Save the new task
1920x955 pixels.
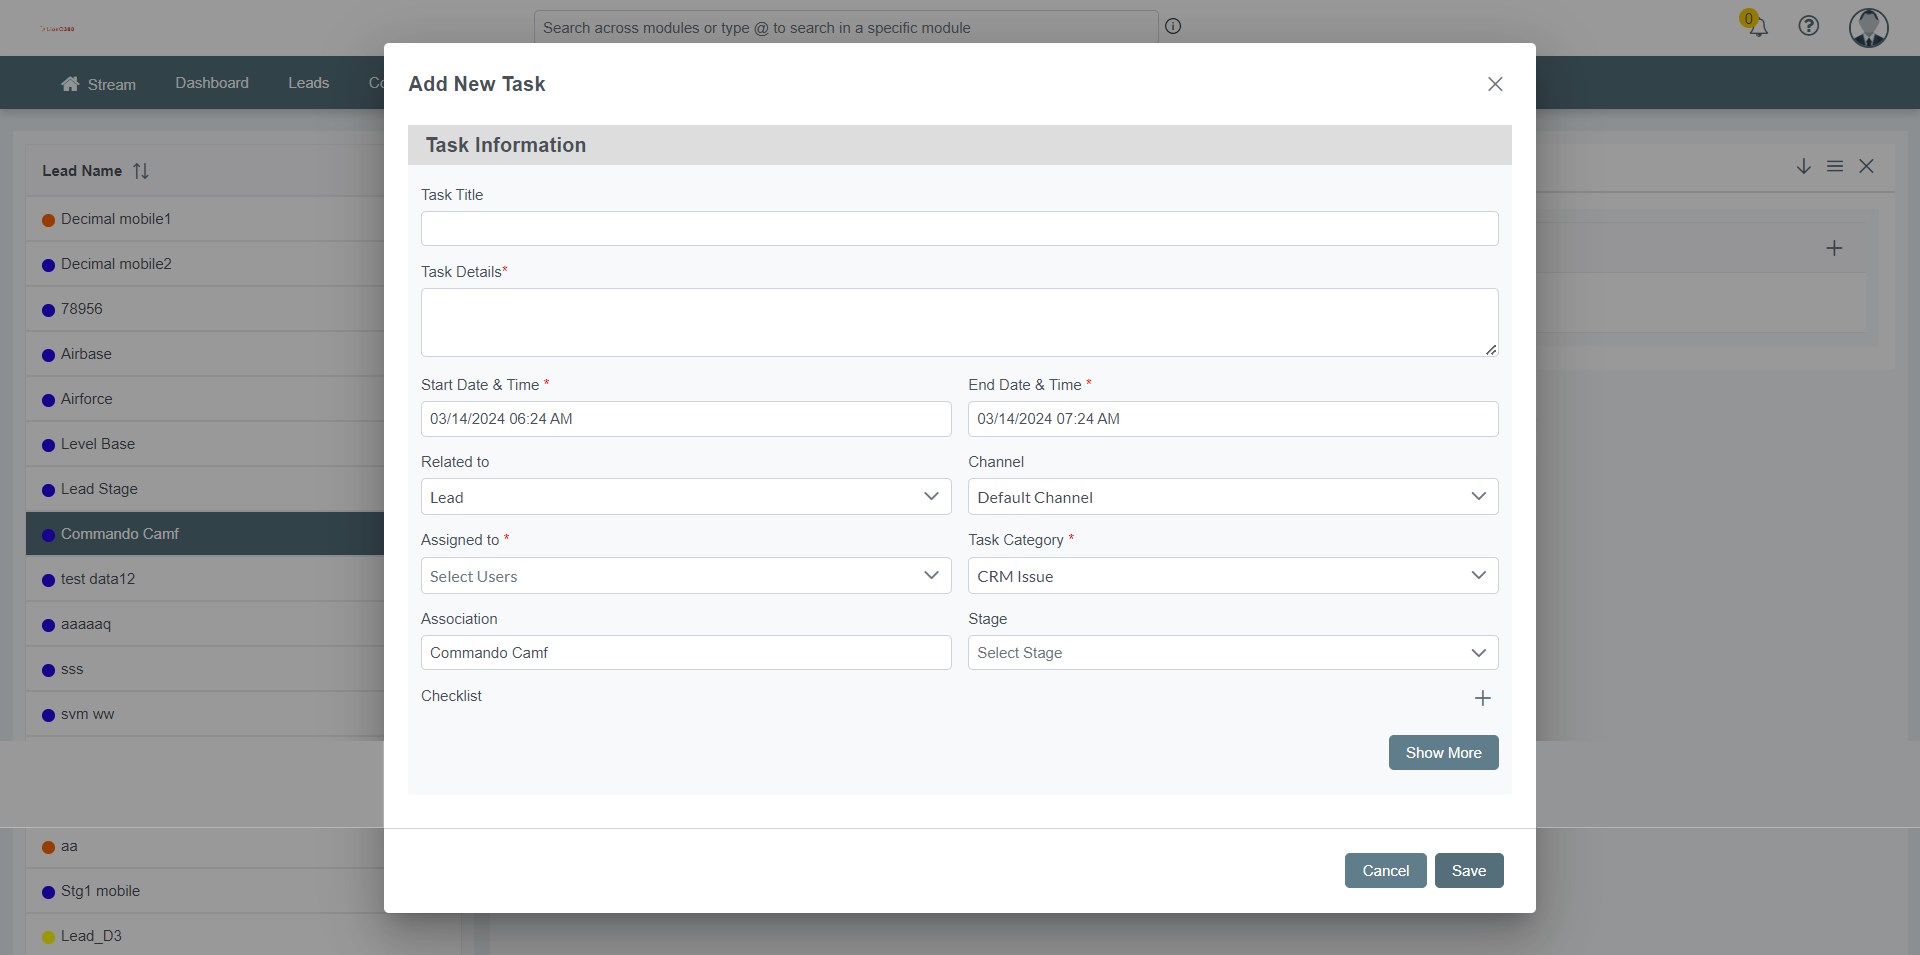[1468, 871]
